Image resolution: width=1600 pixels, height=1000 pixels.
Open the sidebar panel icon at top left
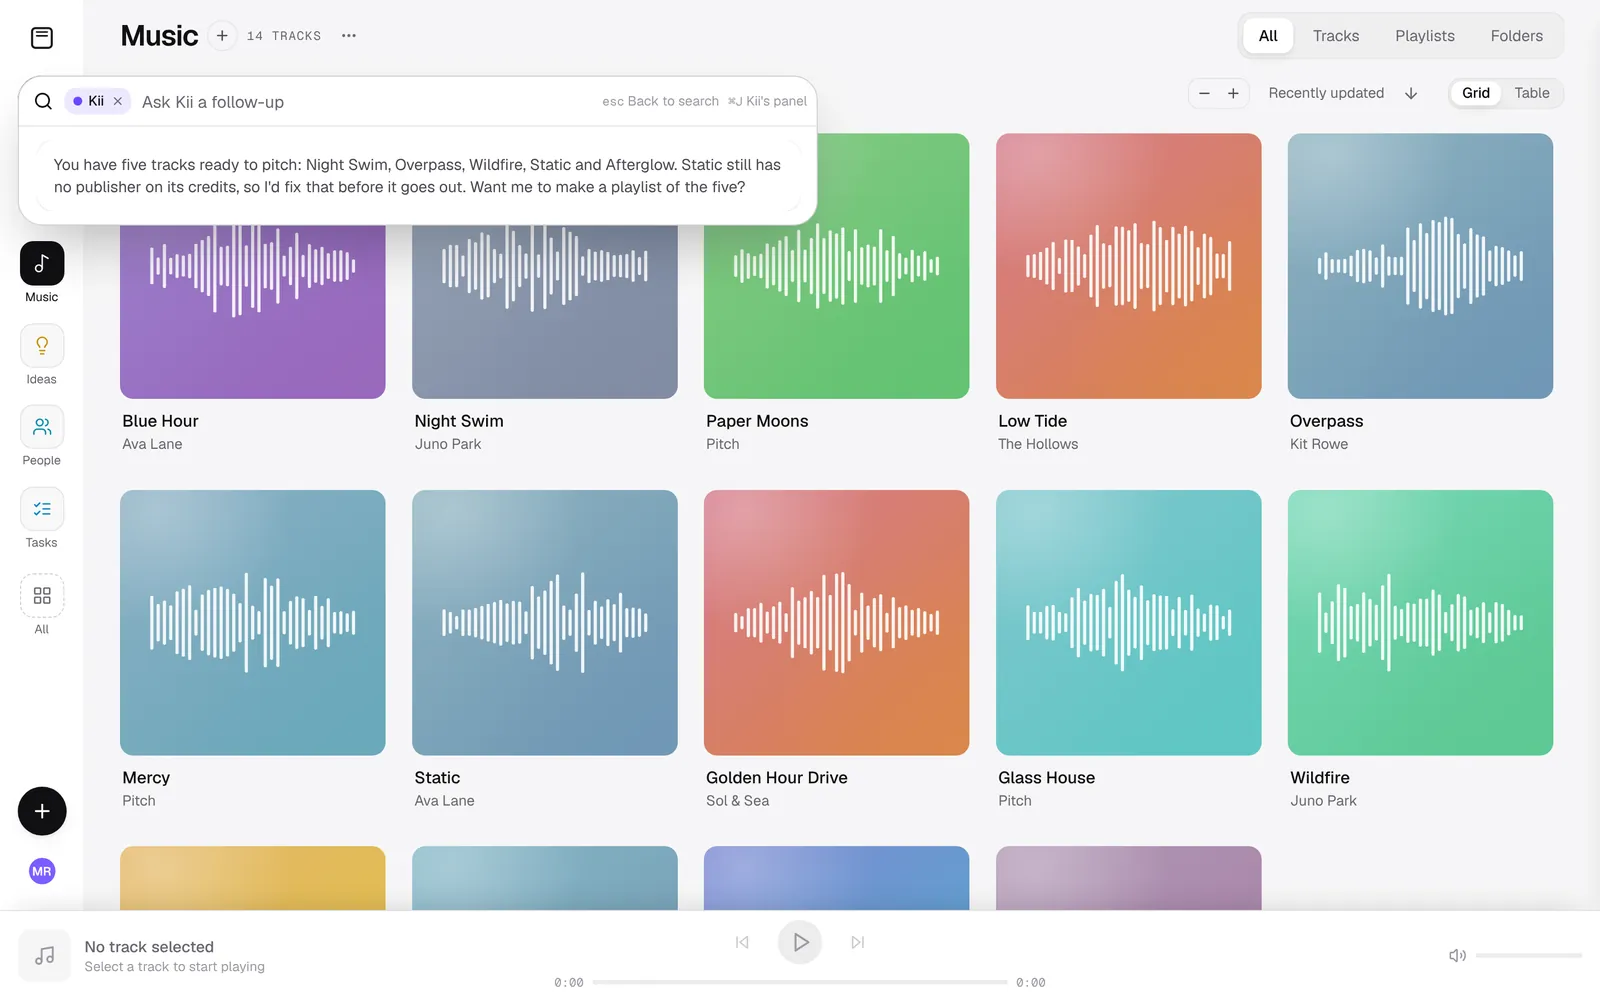(42, 38)
